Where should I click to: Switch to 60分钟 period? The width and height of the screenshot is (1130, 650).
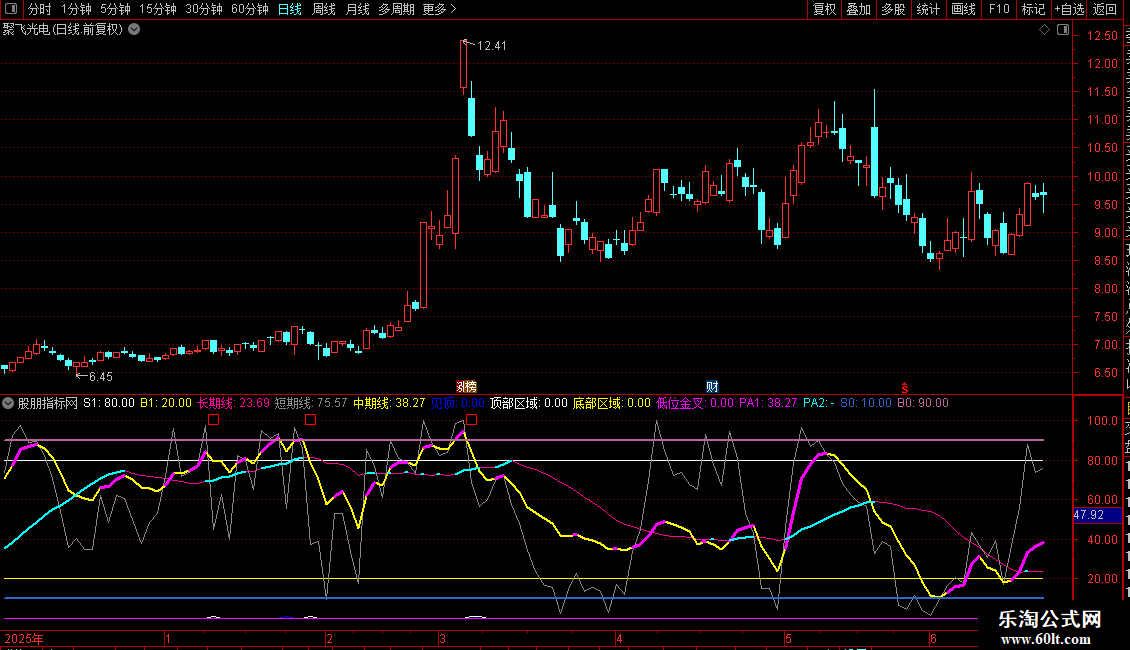click(x=250, y=9)
